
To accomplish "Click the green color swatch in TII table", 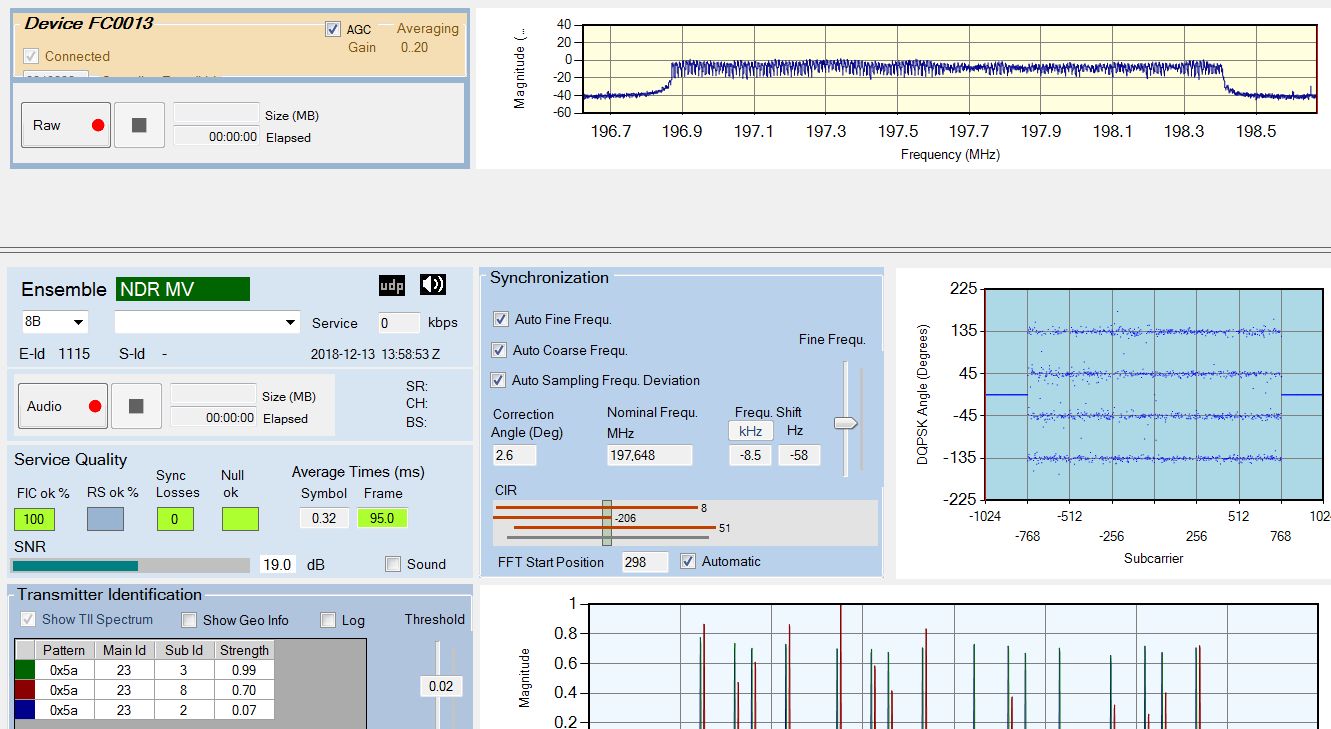I will point(26,670).
